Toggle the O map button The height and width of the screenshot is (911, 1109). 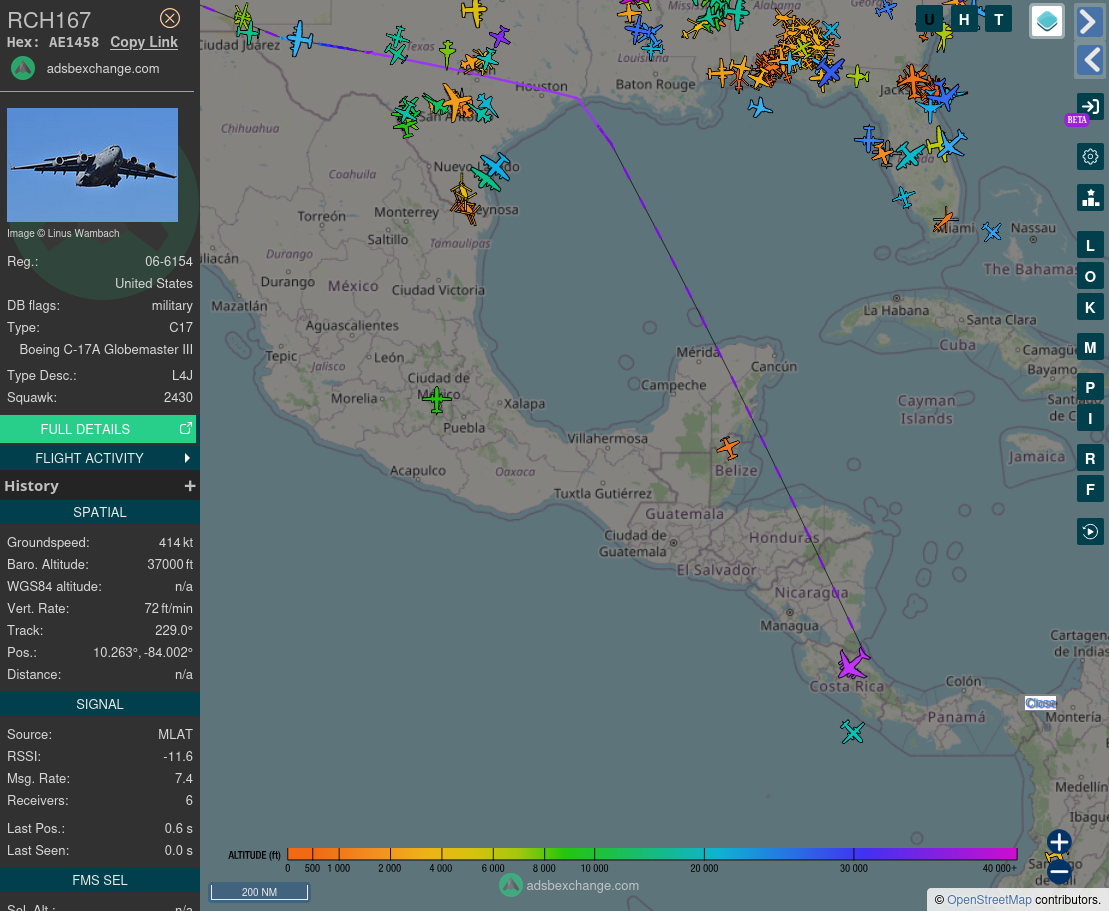(1090, 277)
